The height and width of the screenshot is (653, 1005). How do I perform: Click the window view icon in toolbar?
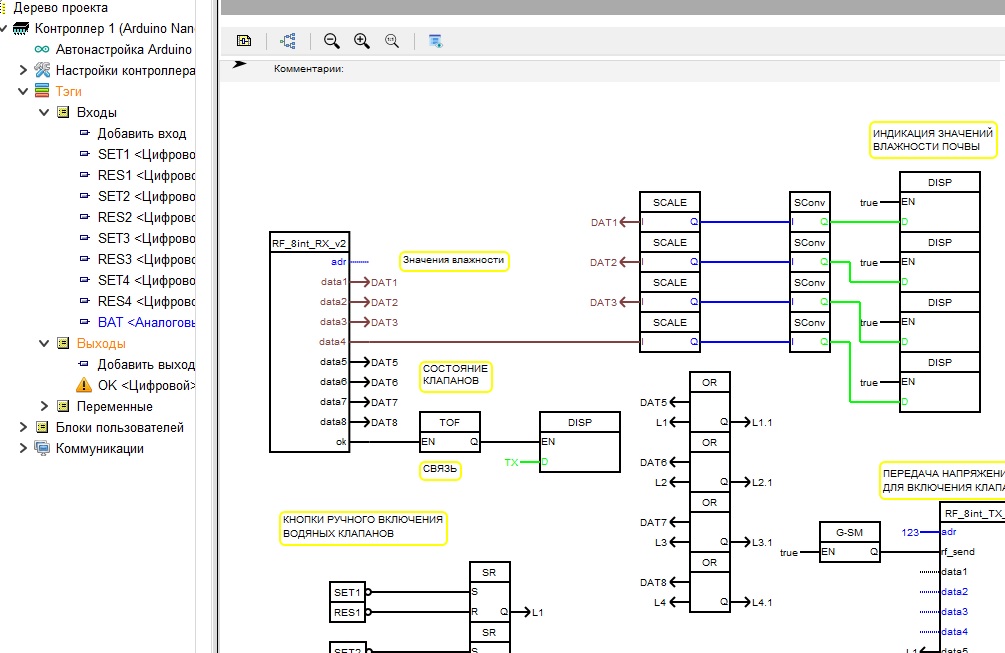(x=435, y=41)
